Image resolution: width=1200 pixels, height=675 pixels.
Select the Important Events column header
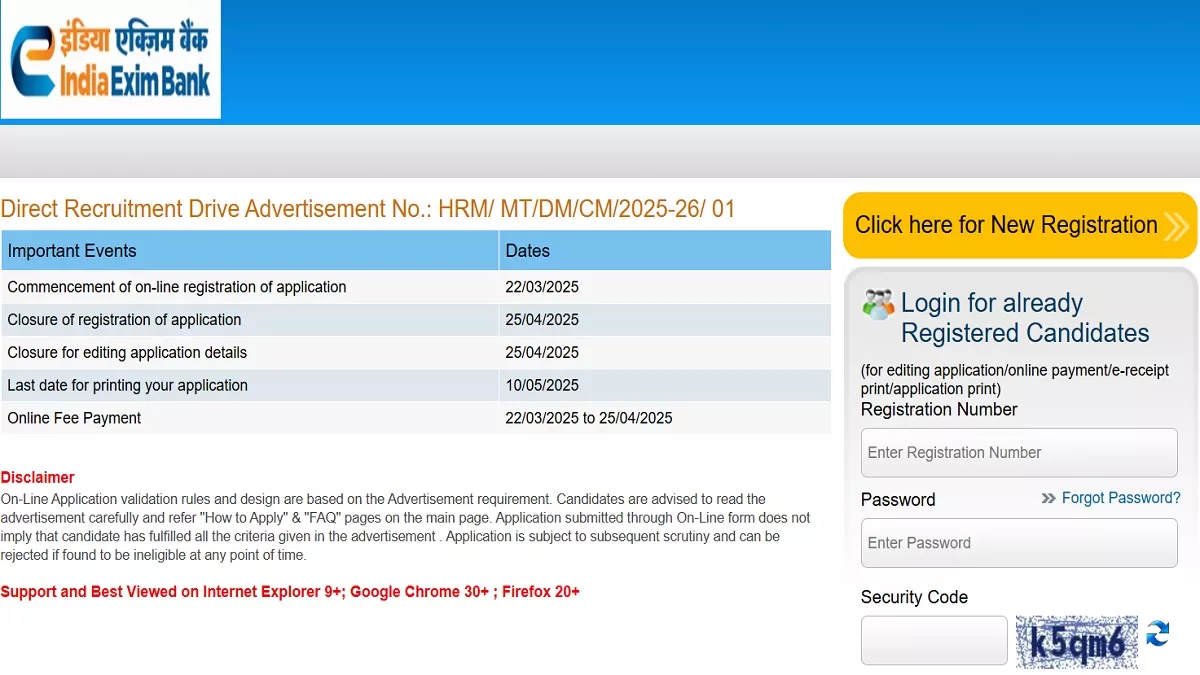tap(72, 251)
